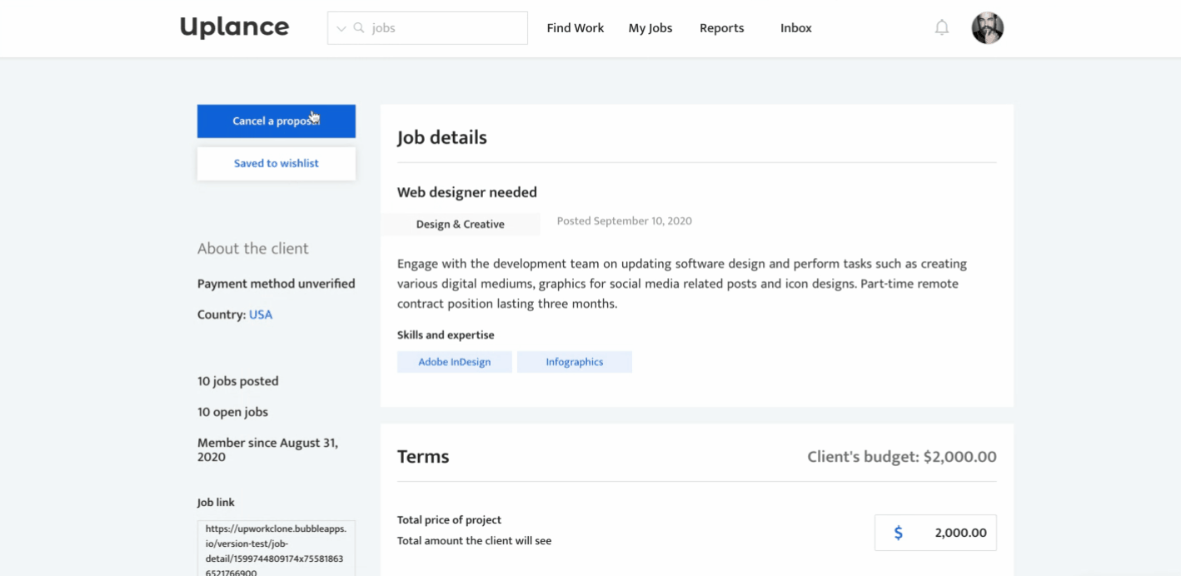Viewport: 1181px width, 576px height.
Task: Go to My Jobs
Action: [x=650, y=28]
